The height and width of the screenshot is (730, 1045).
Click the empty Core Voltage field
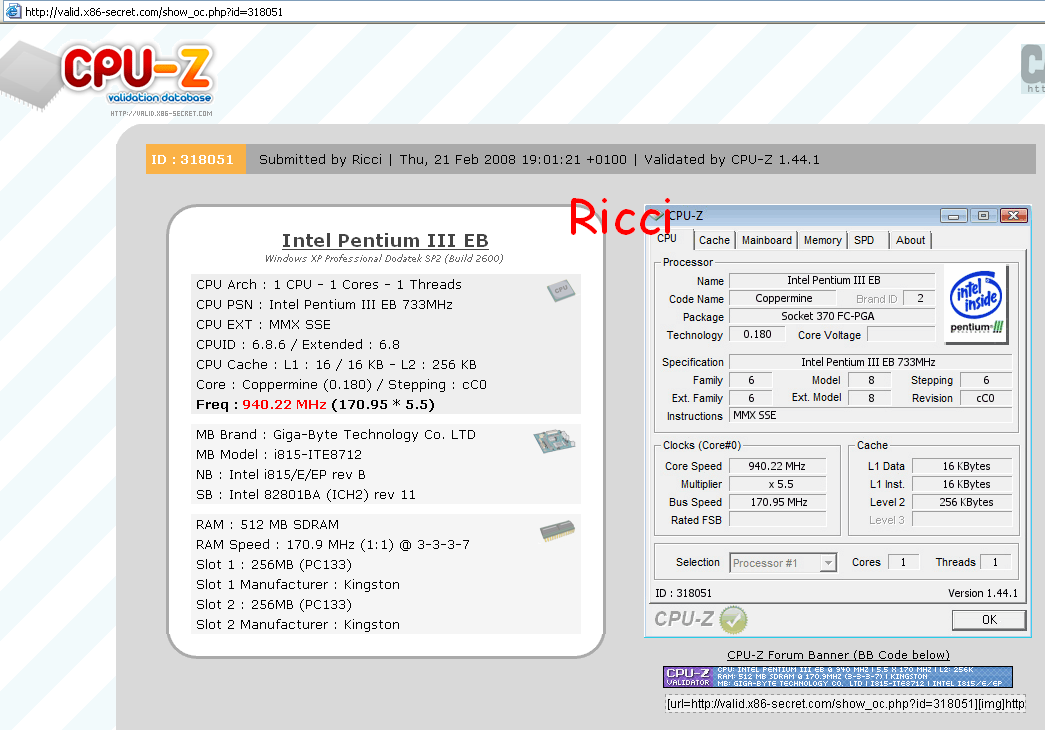coord(900,334)
